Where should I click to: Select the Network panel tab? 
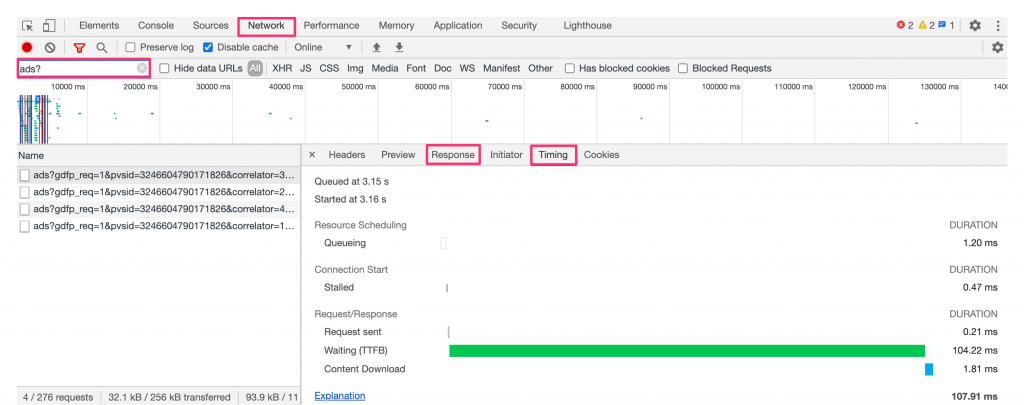[x=266, y=26]
